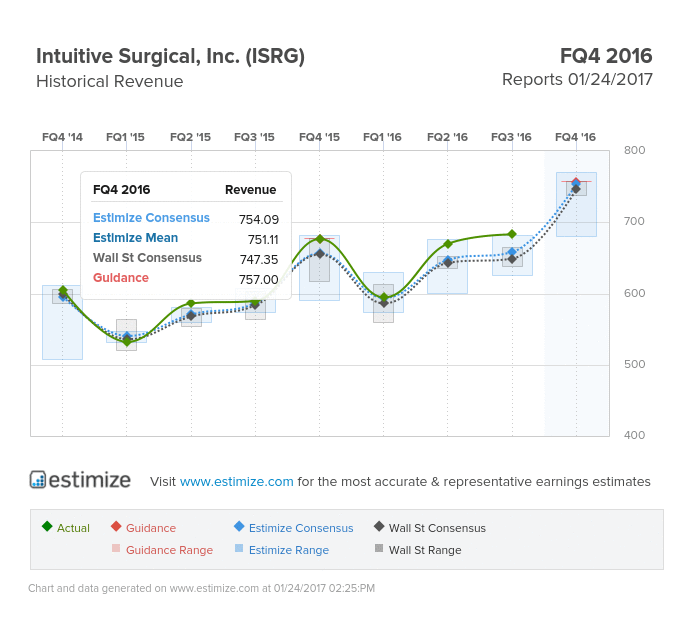Screen dimensions: 685x620
Task: Click the Reports 01/24/2017 text
Action: tap(577, 80)
